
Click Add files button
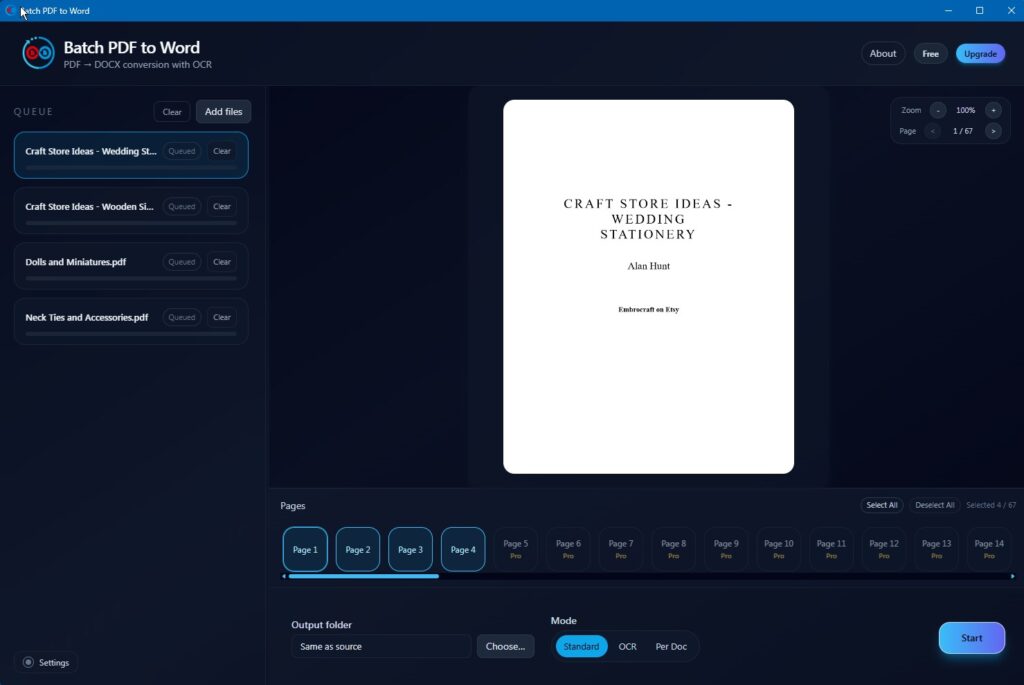(223, 112)
